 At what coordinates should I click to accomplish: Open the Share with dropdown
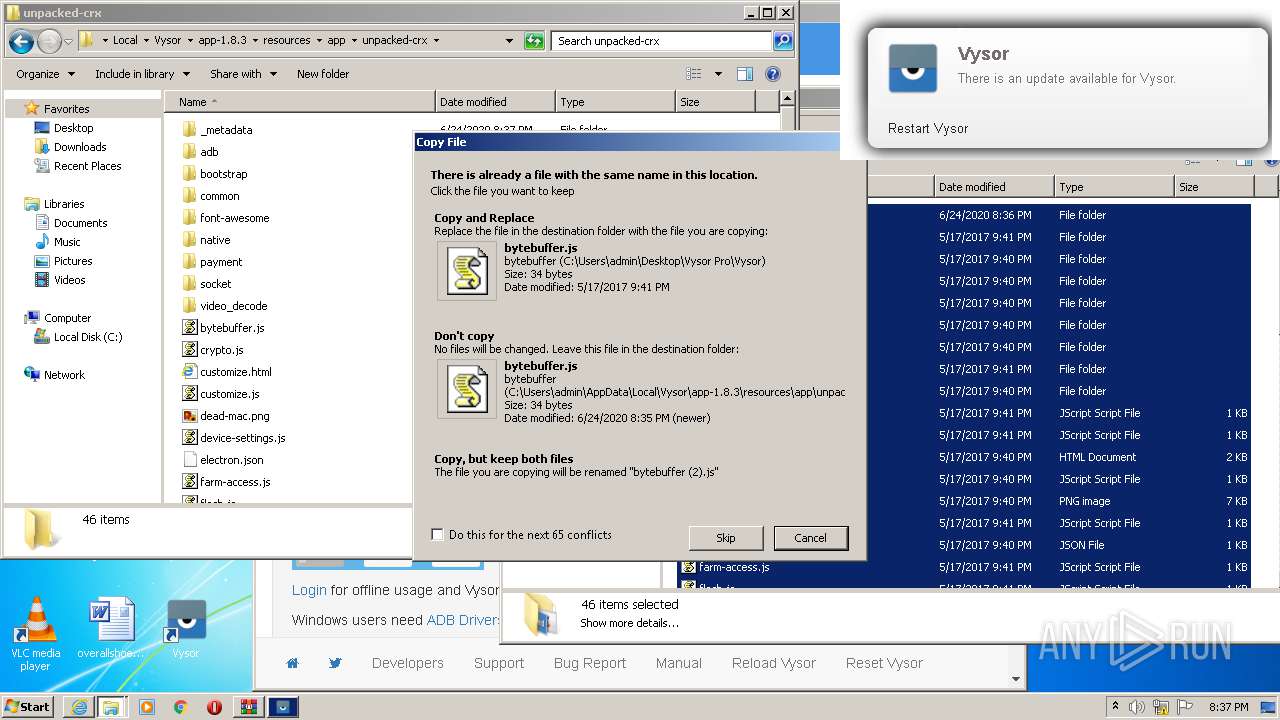point(243,74)
